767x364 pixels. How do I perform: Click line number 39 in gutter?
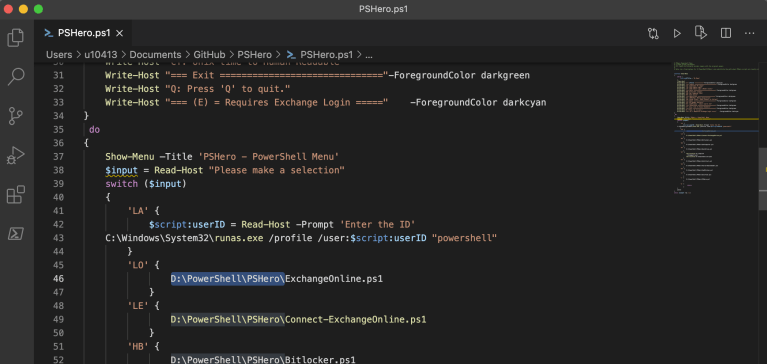click(x=58, y=184)
